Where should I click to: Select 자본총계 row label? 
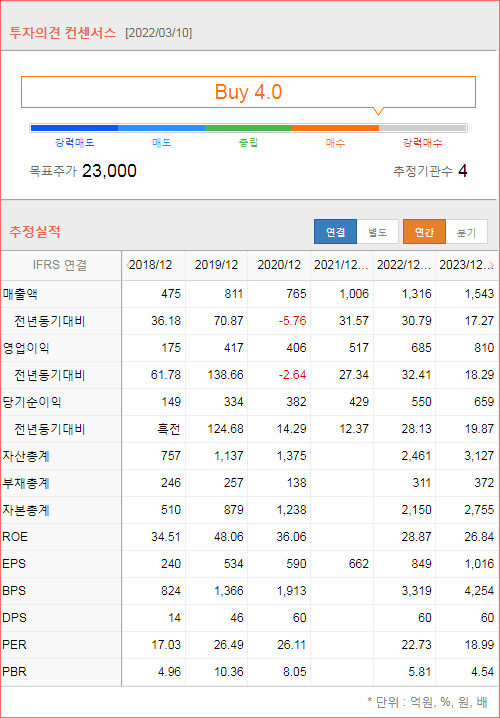(26, 510)
